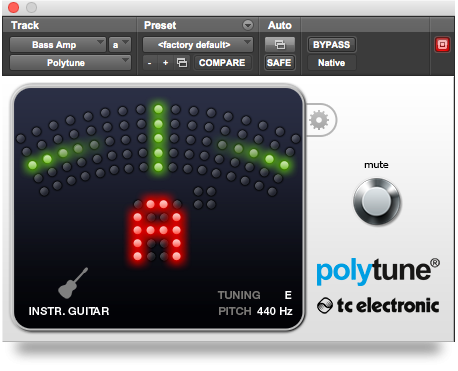
Task: Click the PITCH 440 Hz value
Action: click(x=274, y=311)
